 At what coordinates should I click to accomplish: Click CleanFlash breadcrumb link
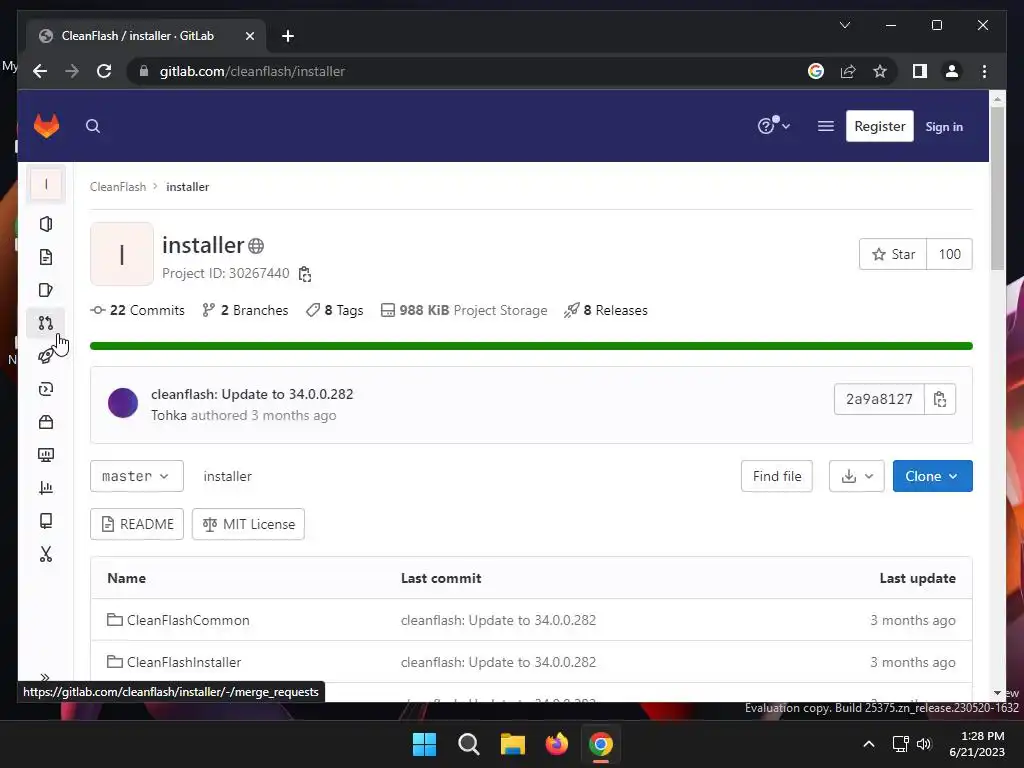(x=118, y=187)
